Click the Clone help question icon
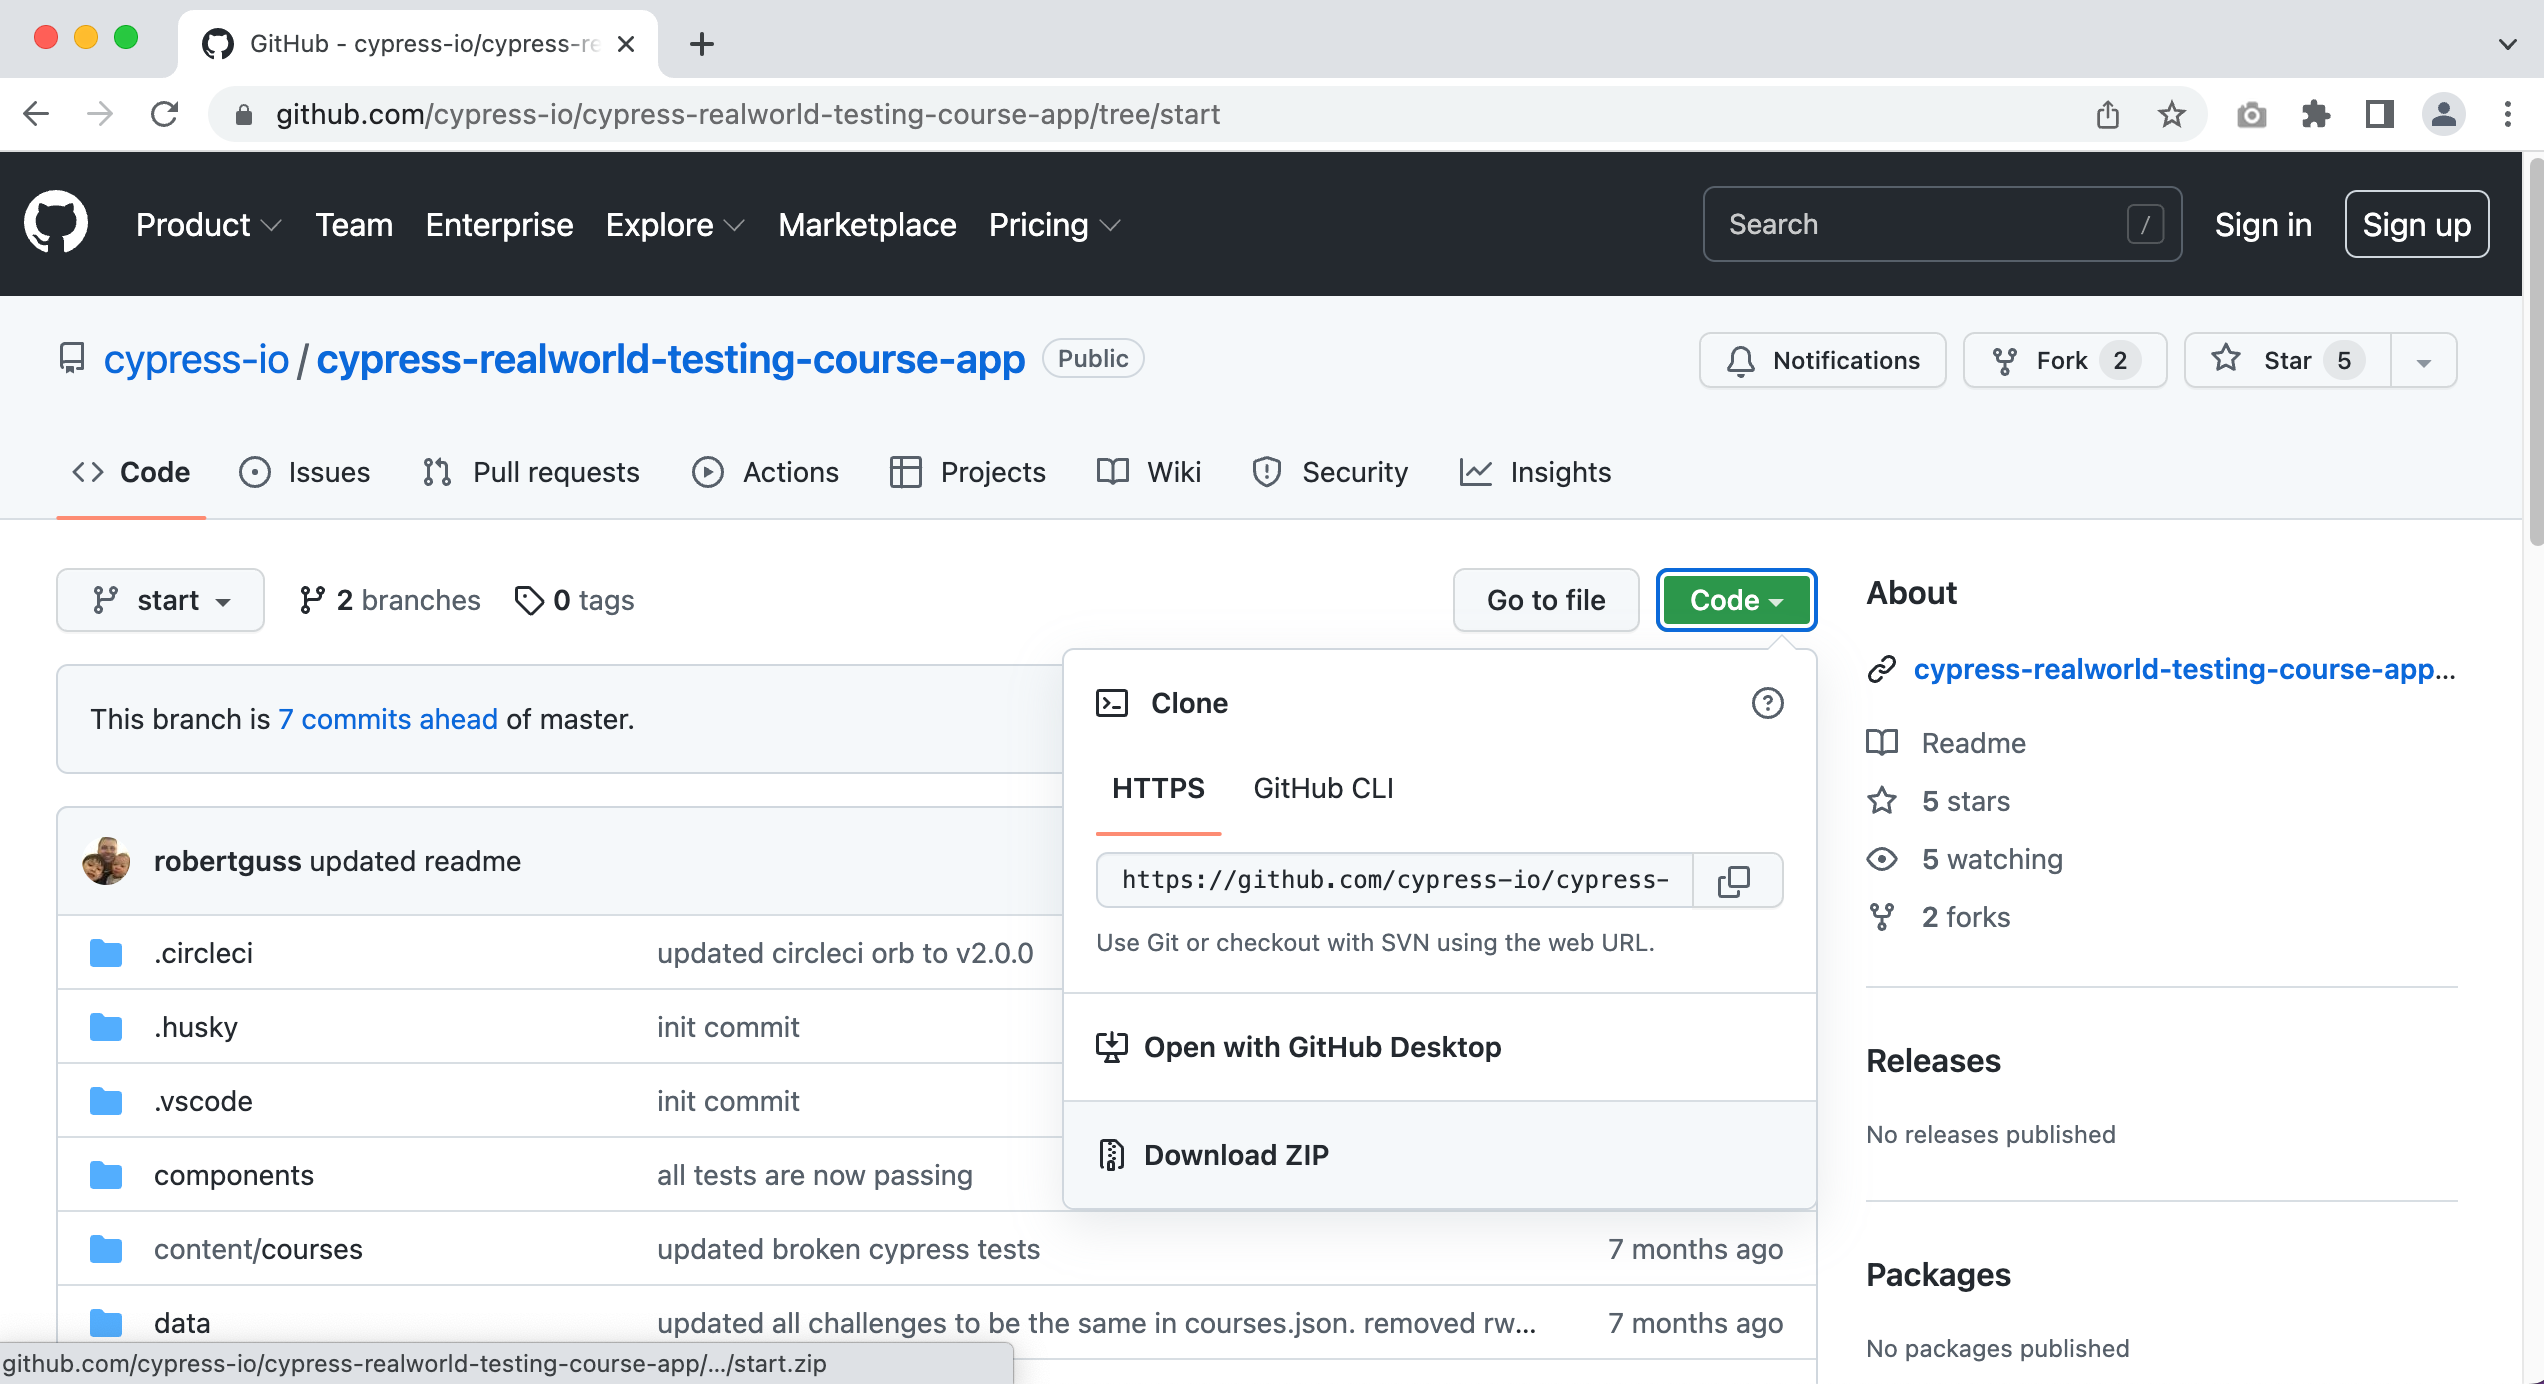 coord(1767,703)
